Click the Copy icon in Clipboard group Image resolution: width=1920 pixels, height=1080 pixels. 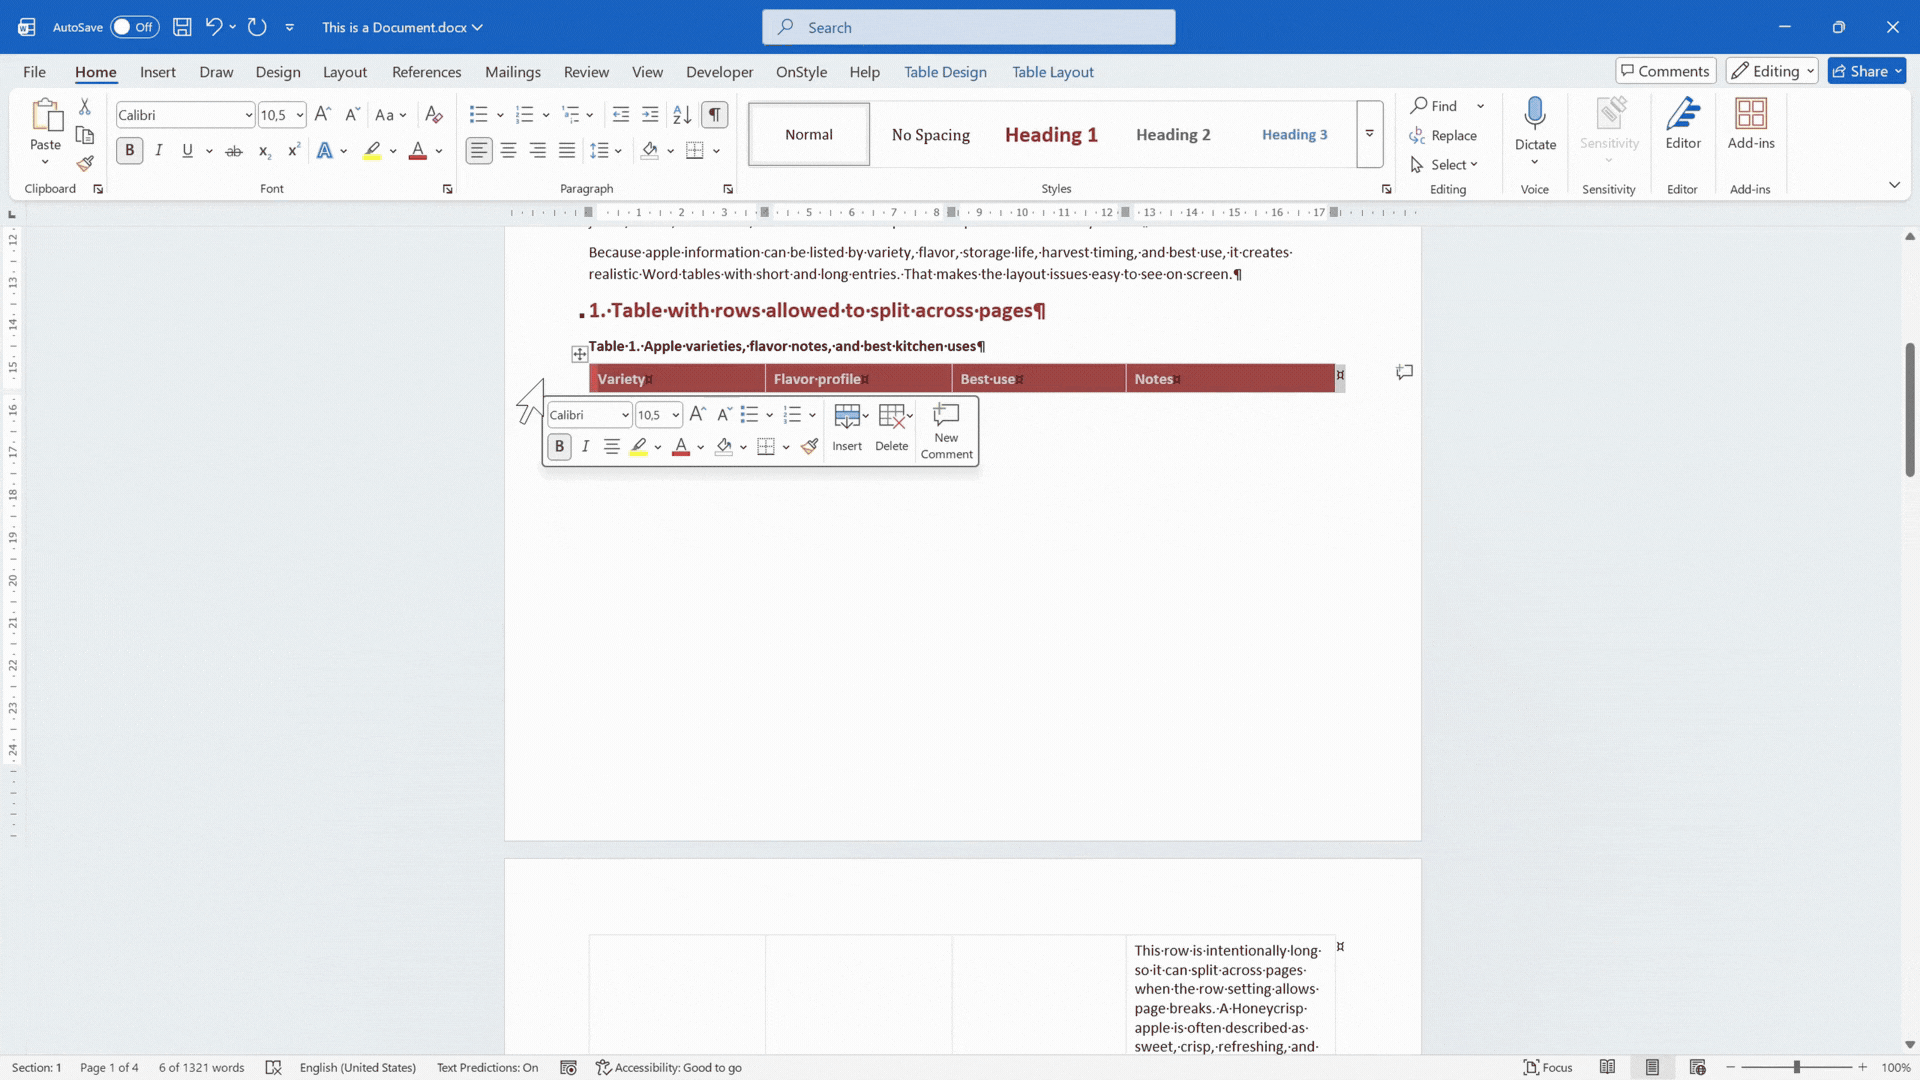click(85, 135)
